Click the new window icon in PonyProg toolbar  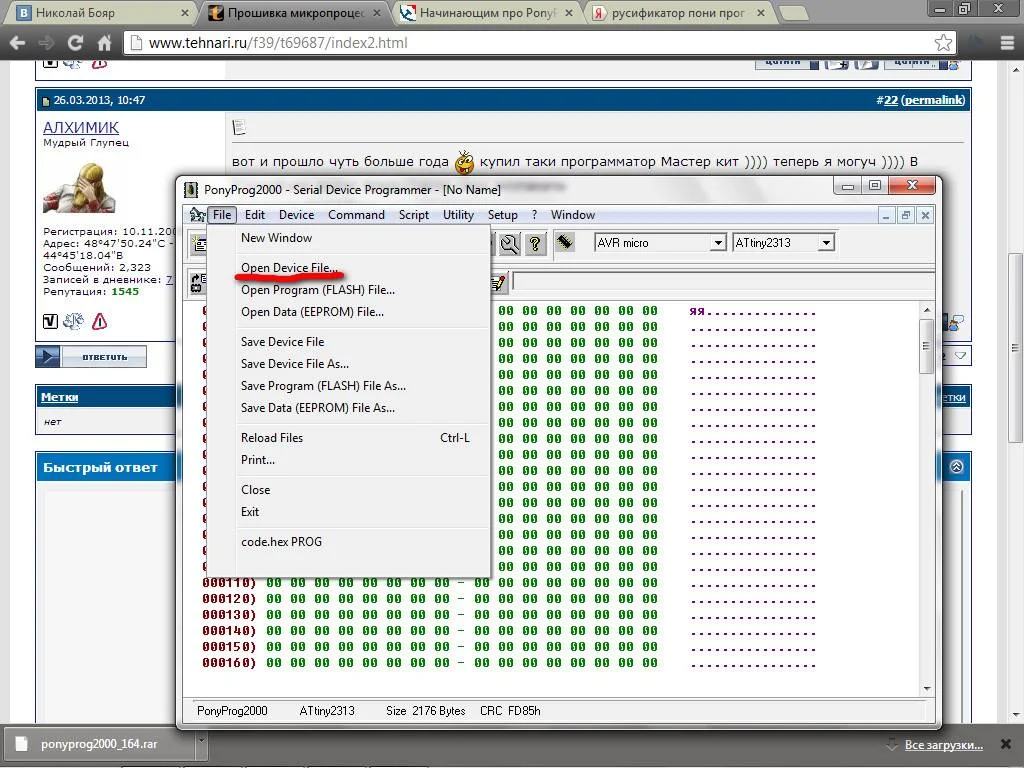(x=199, y=244)
